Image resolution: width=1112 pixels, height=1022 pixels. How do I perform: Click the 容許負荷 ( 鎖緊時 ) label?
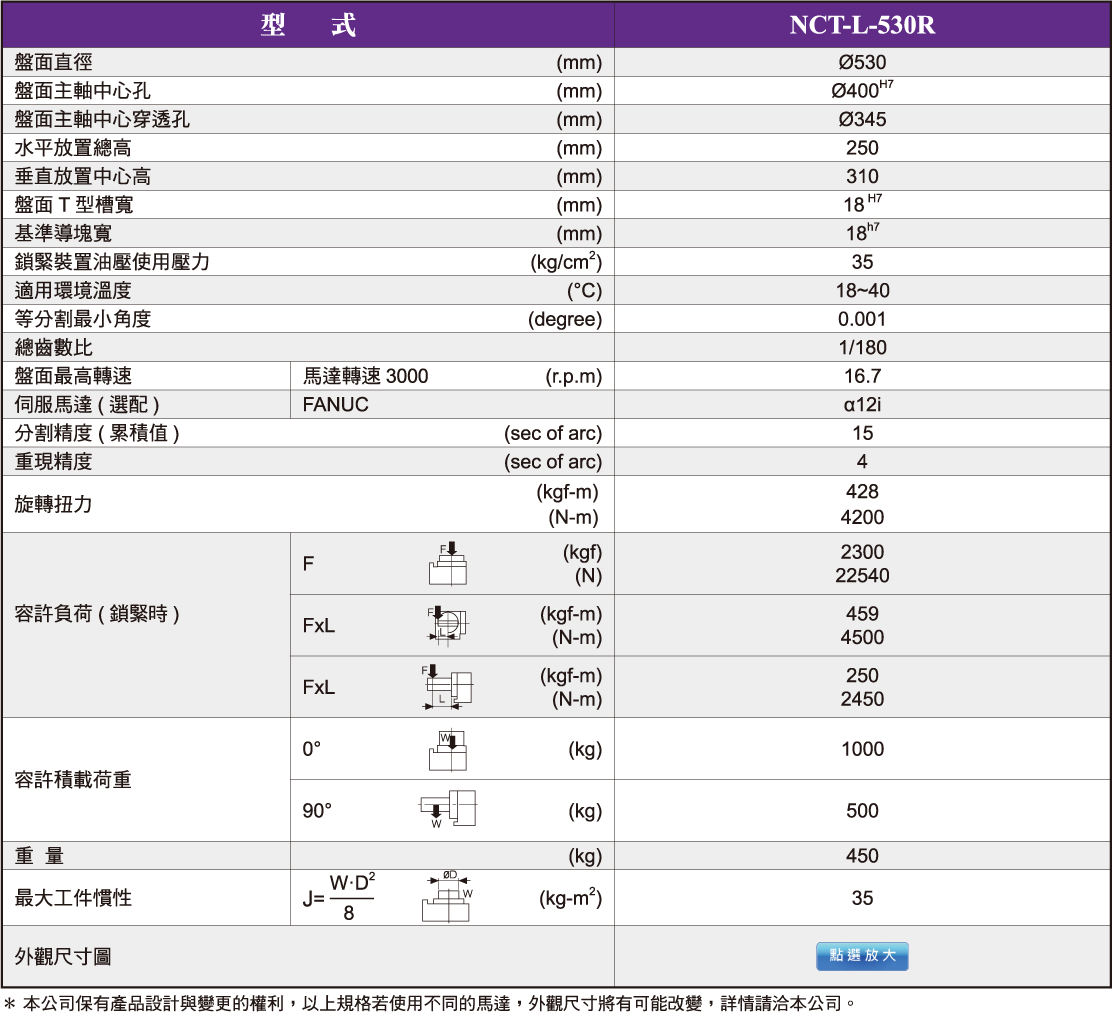point(97,613)
